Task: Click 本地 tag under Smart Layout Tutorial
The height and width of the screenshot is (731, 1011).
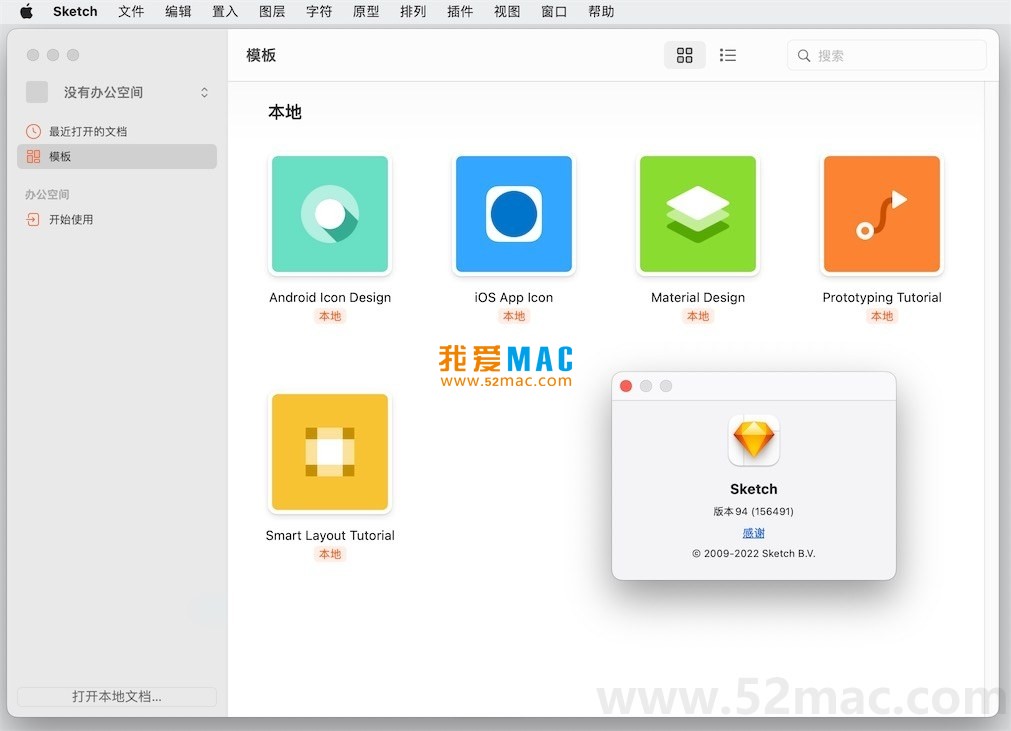Action: coord(330,554)
